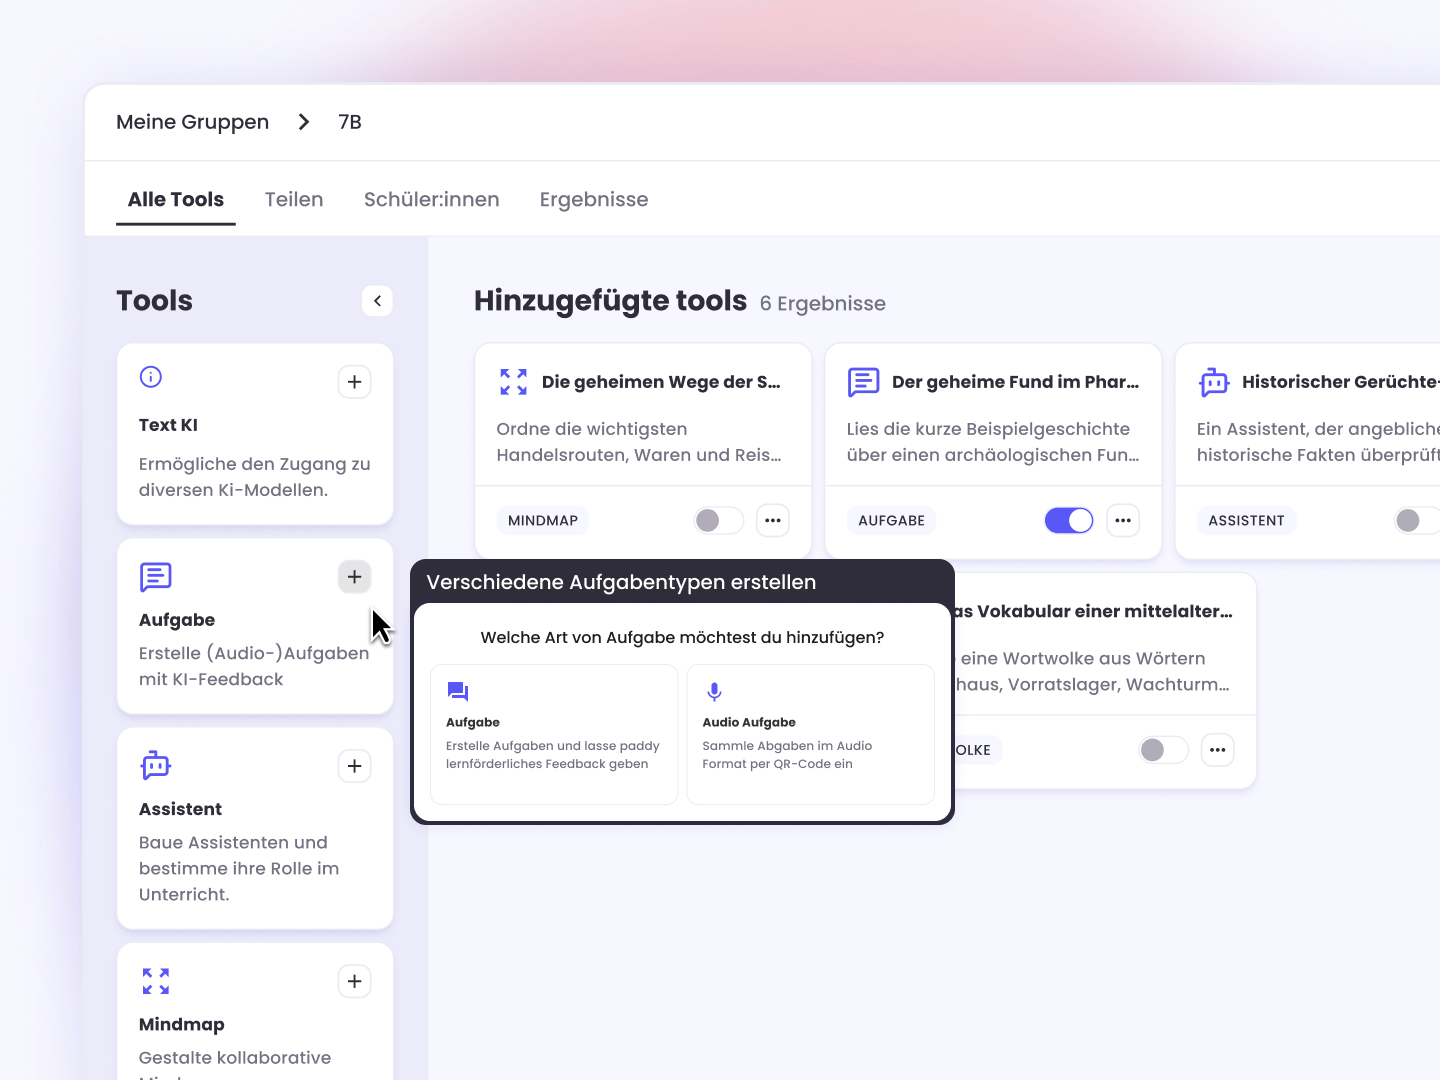Viewport: 1440px width, 1080px height.
Task: Open the Historischer Gerüchte assistant card
Action: point(1320,418)
